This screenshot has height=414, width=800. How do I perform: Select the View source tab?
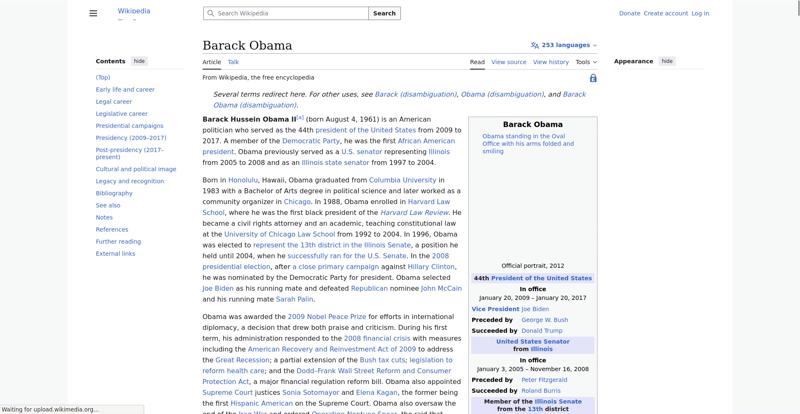pos(509,62)
